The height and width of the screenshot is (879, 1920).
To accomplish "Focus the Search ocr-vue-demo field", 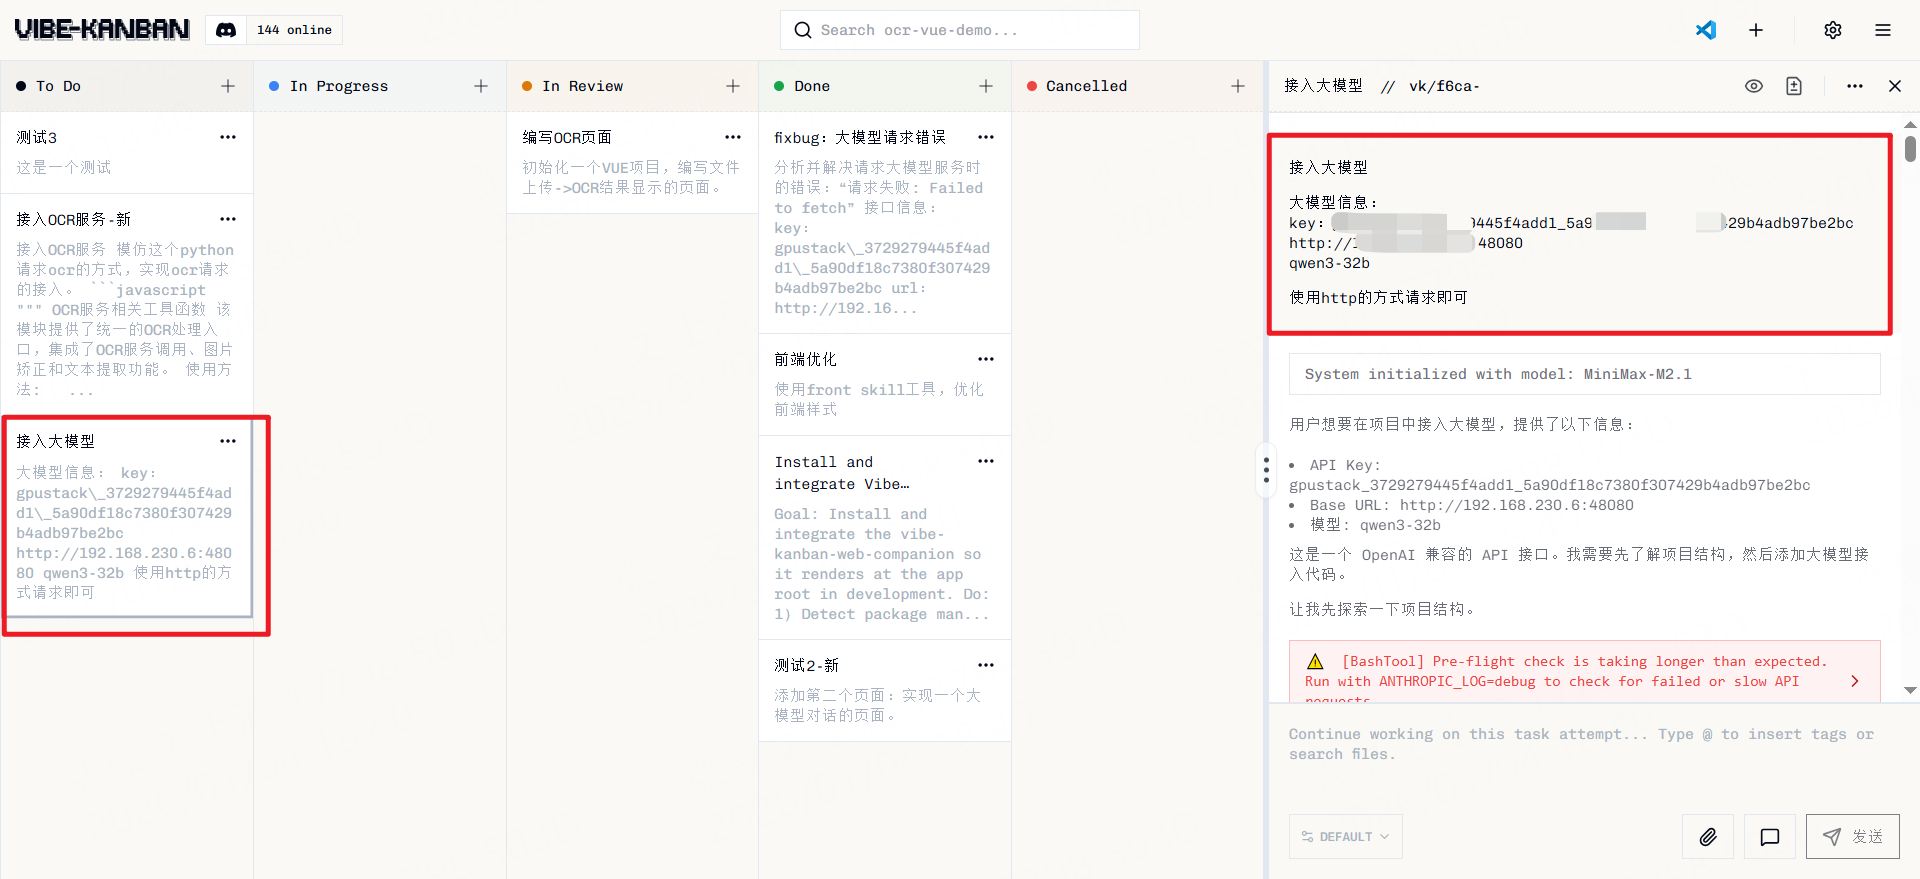I will pos(960,30).
